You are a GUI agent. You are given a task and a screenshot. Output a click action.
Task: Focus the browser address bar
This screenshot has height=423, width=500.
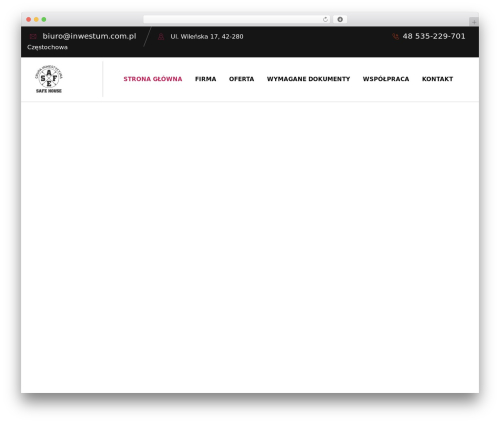(x=237, y=19)
